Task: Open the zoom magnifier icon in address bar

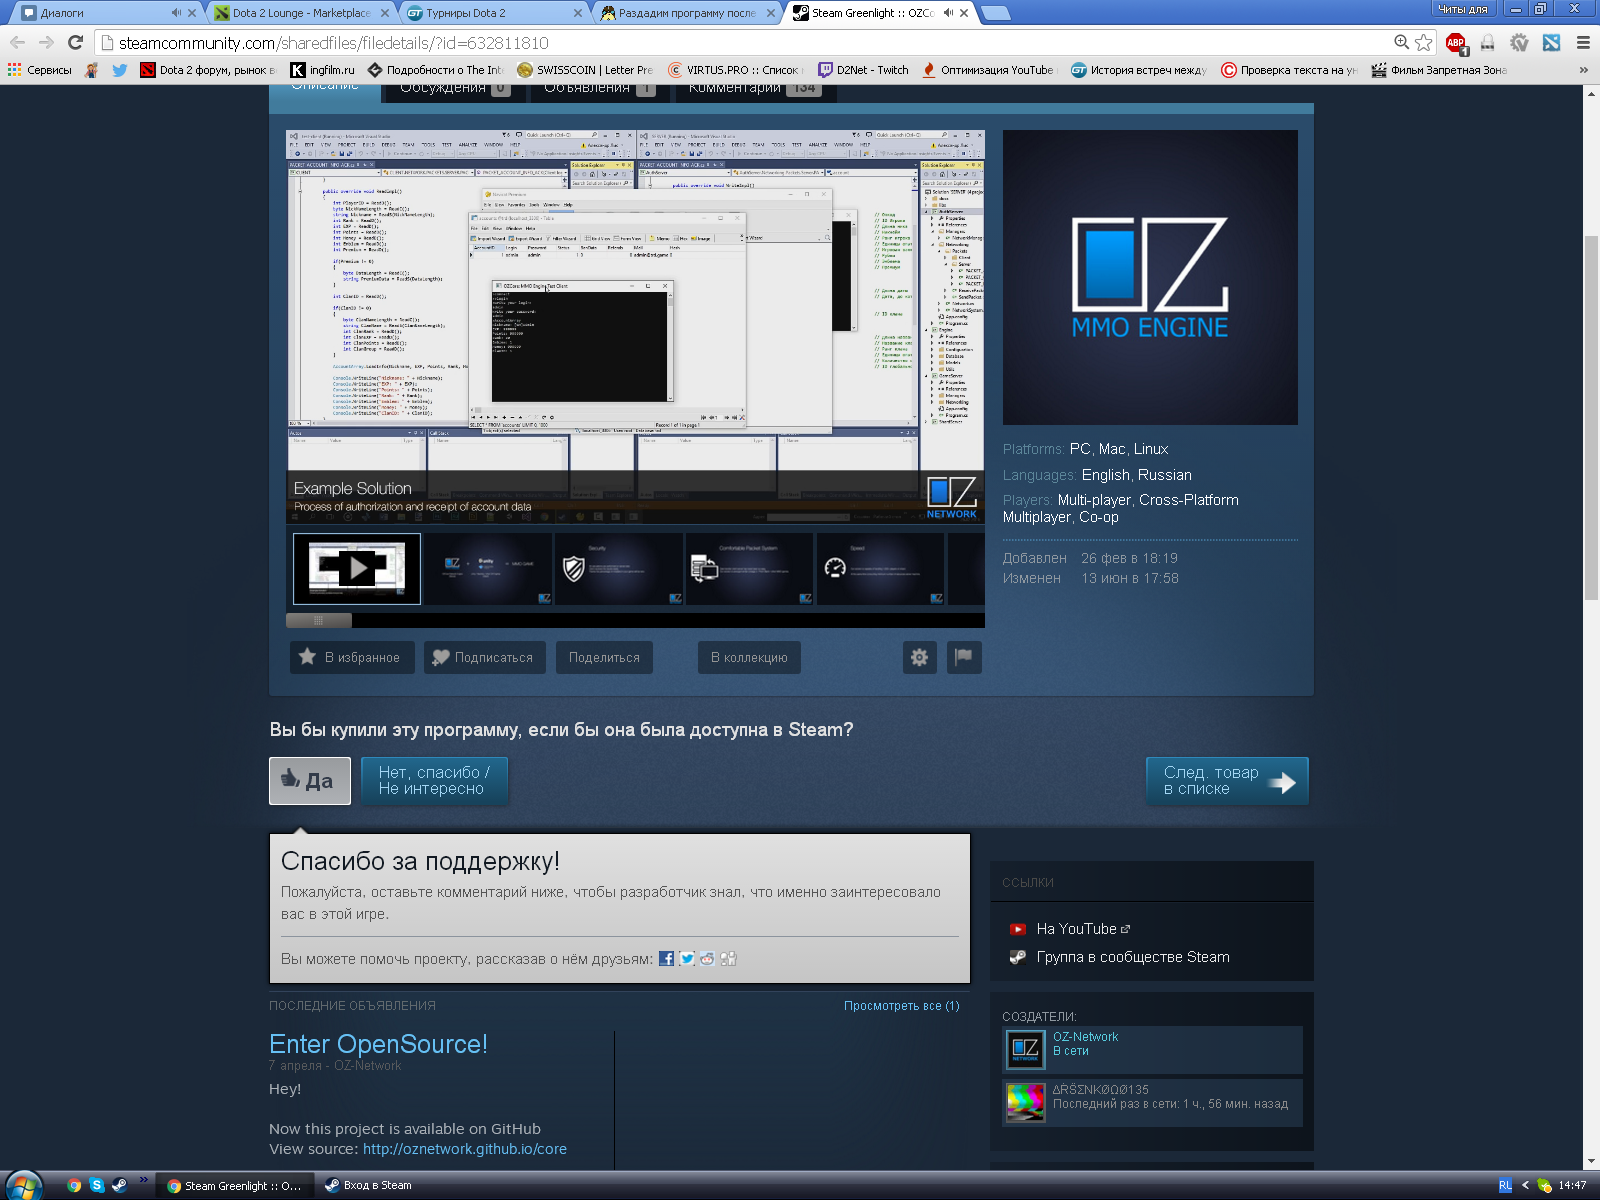Action: tap(1402, 42)
